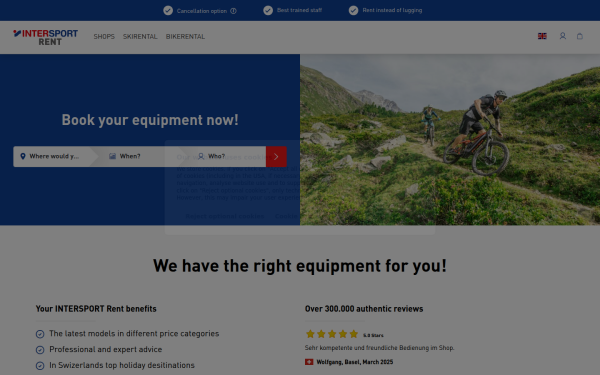
Task: Click 'Cancellation option' text
Action: (x=202, y=11)
